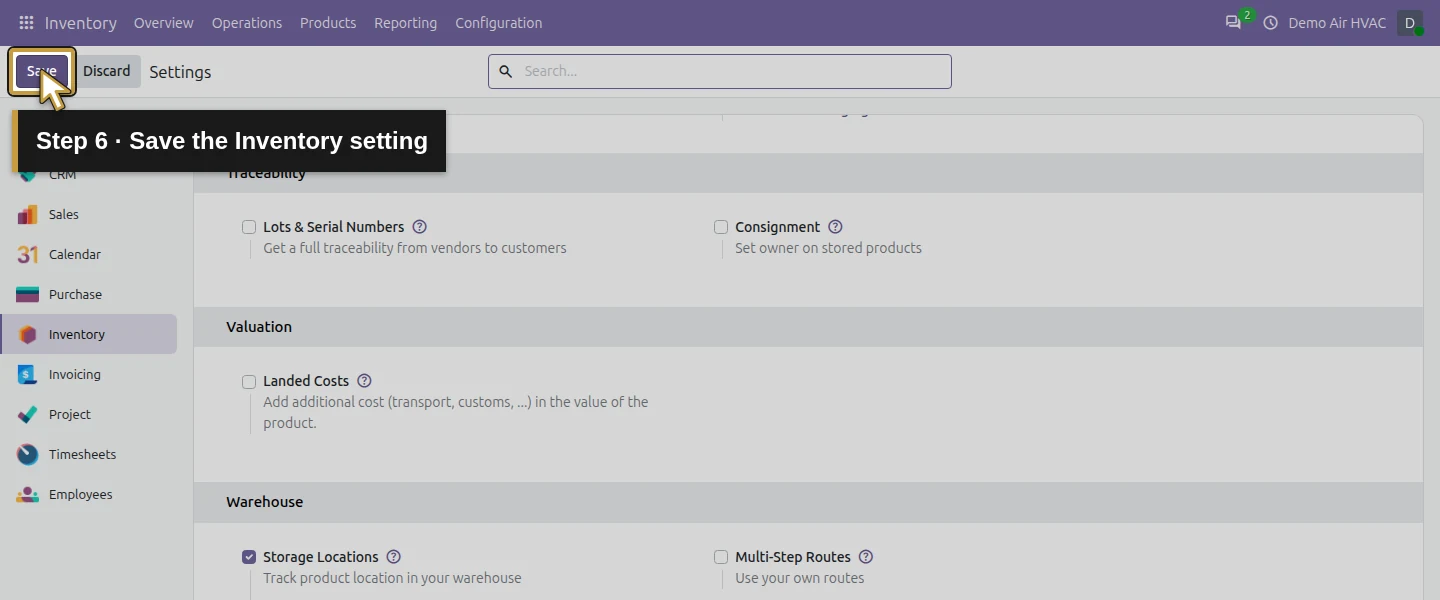Select the Purchase settings tab label
Screen dimensions: 1440x600
pyautogui.click(x=76, y=295)
